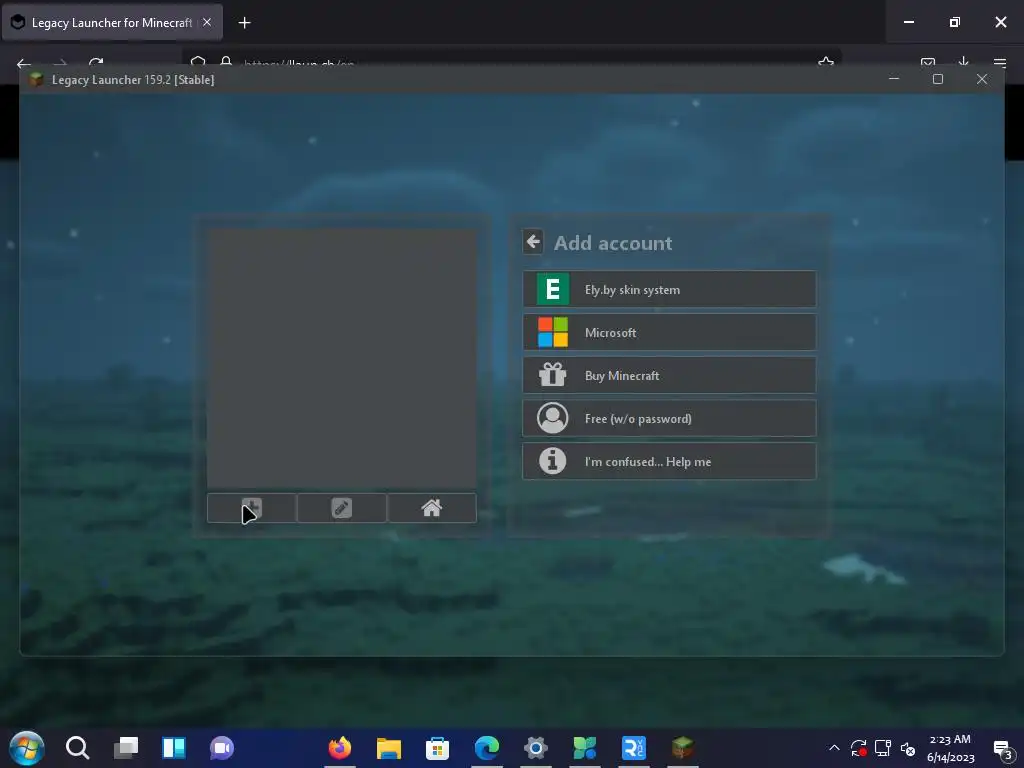The height and width of the screenshot is (768, 1024).
Task: Open Task View on taskbar
Action: coord(126,748)
